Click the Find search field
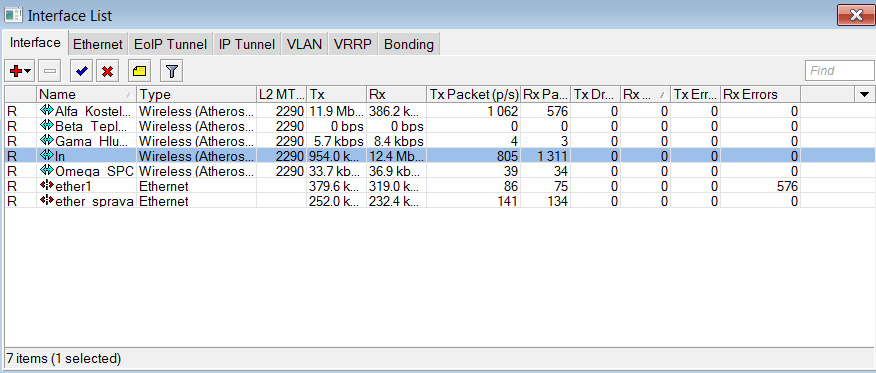 tap(839, 71)
